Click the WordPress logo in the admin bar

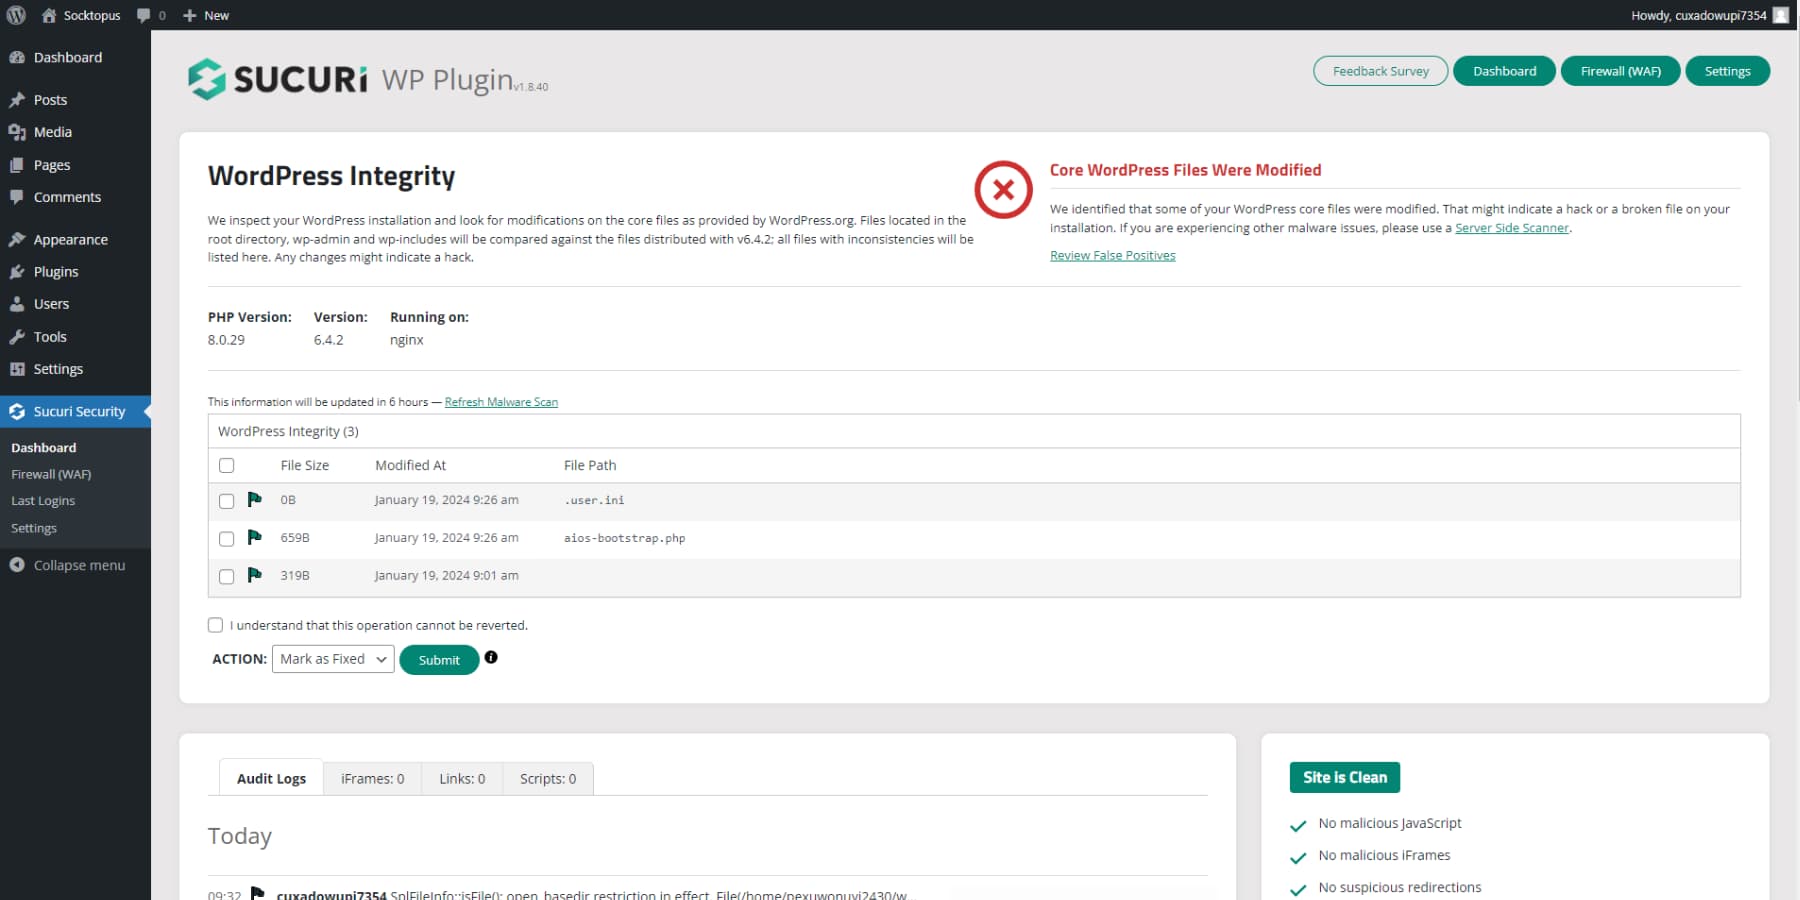[x=14, y=15]
